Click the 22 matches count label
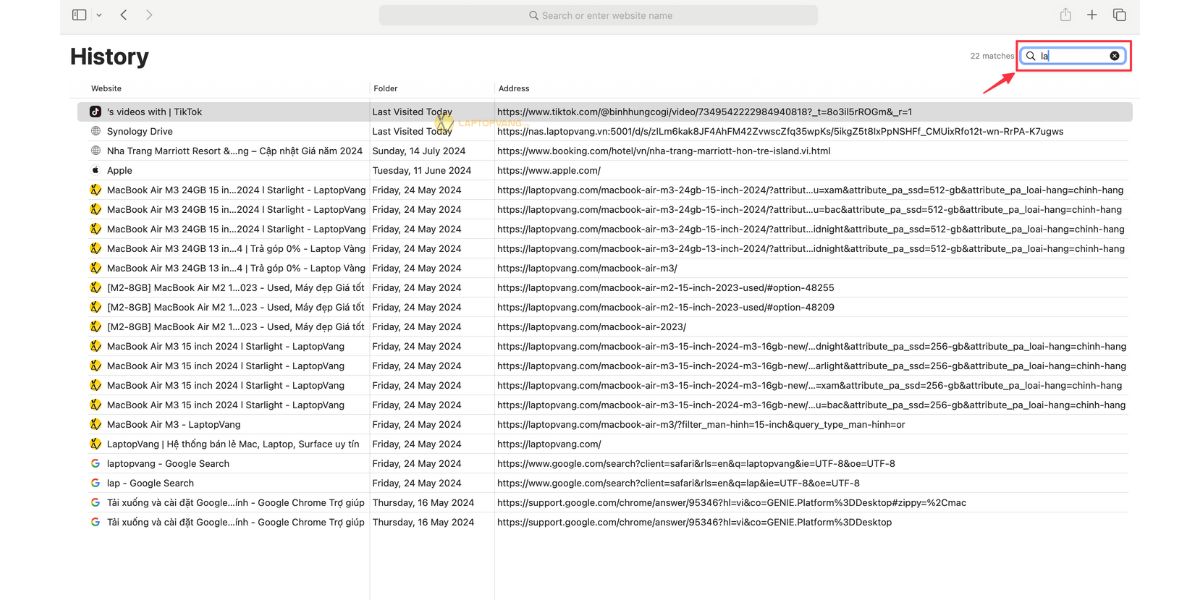 tap(992, 56)
